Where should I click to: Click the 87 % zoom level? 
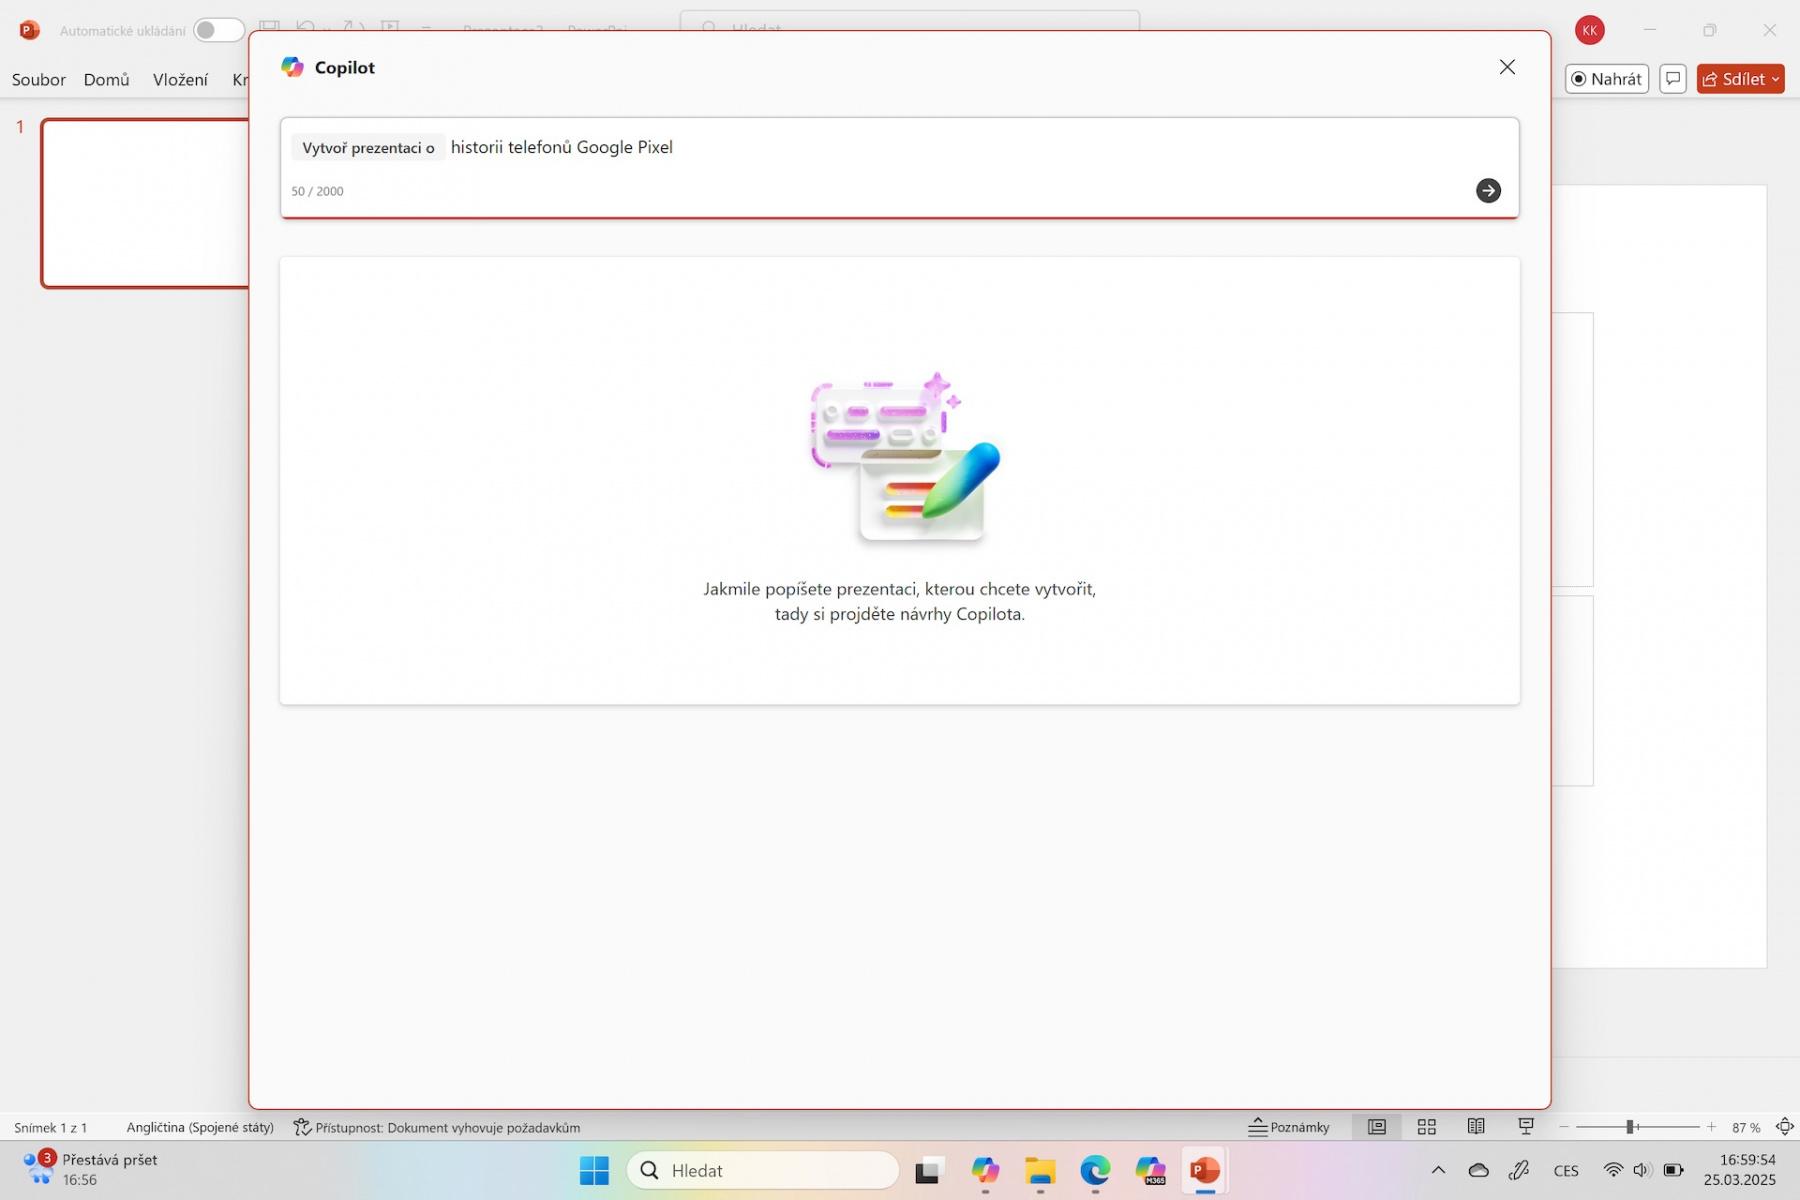(1746, 1127)
